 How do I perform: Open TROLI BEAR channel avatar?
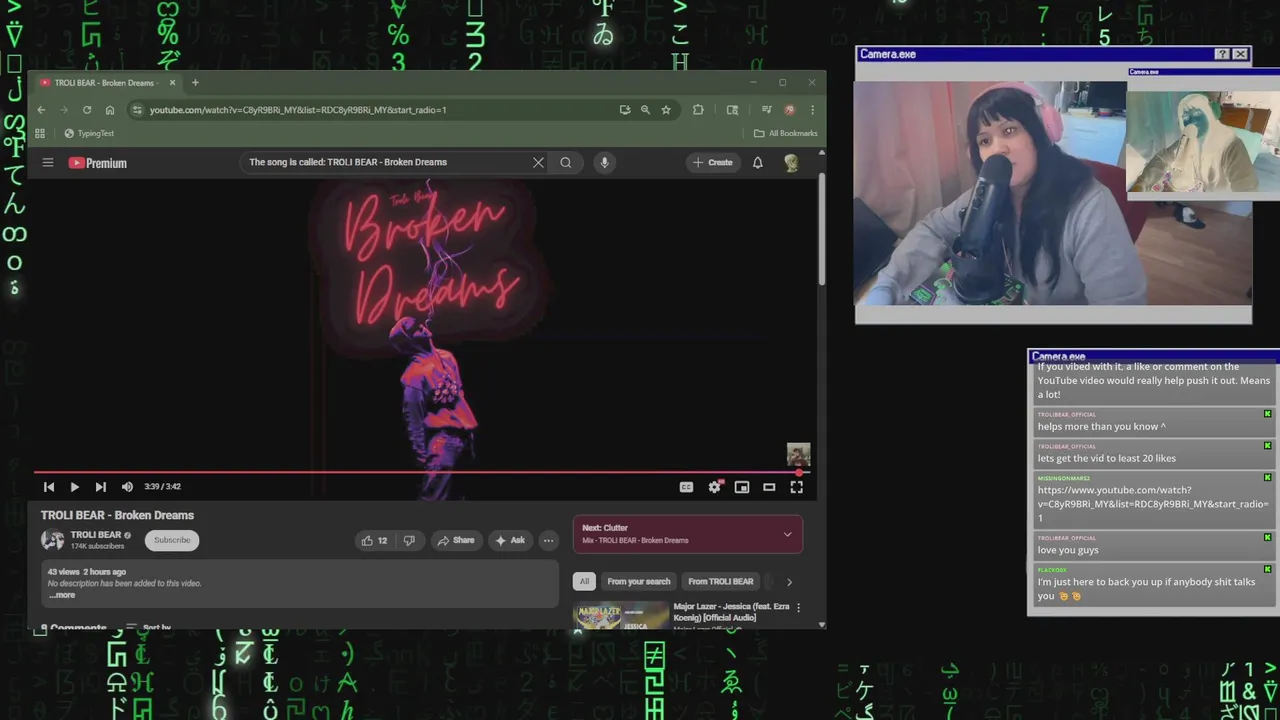52,540
